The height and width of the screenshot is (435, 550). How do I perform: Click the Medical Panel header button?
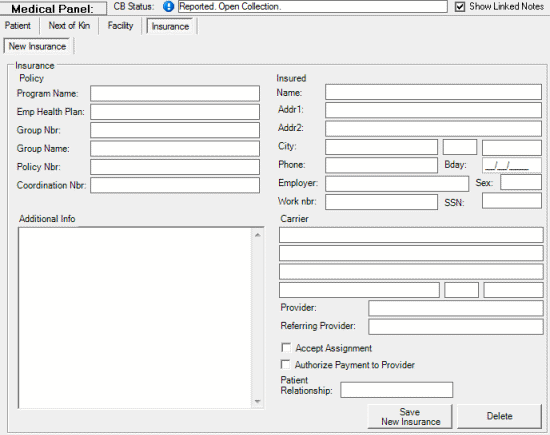(x=53, y=8)
